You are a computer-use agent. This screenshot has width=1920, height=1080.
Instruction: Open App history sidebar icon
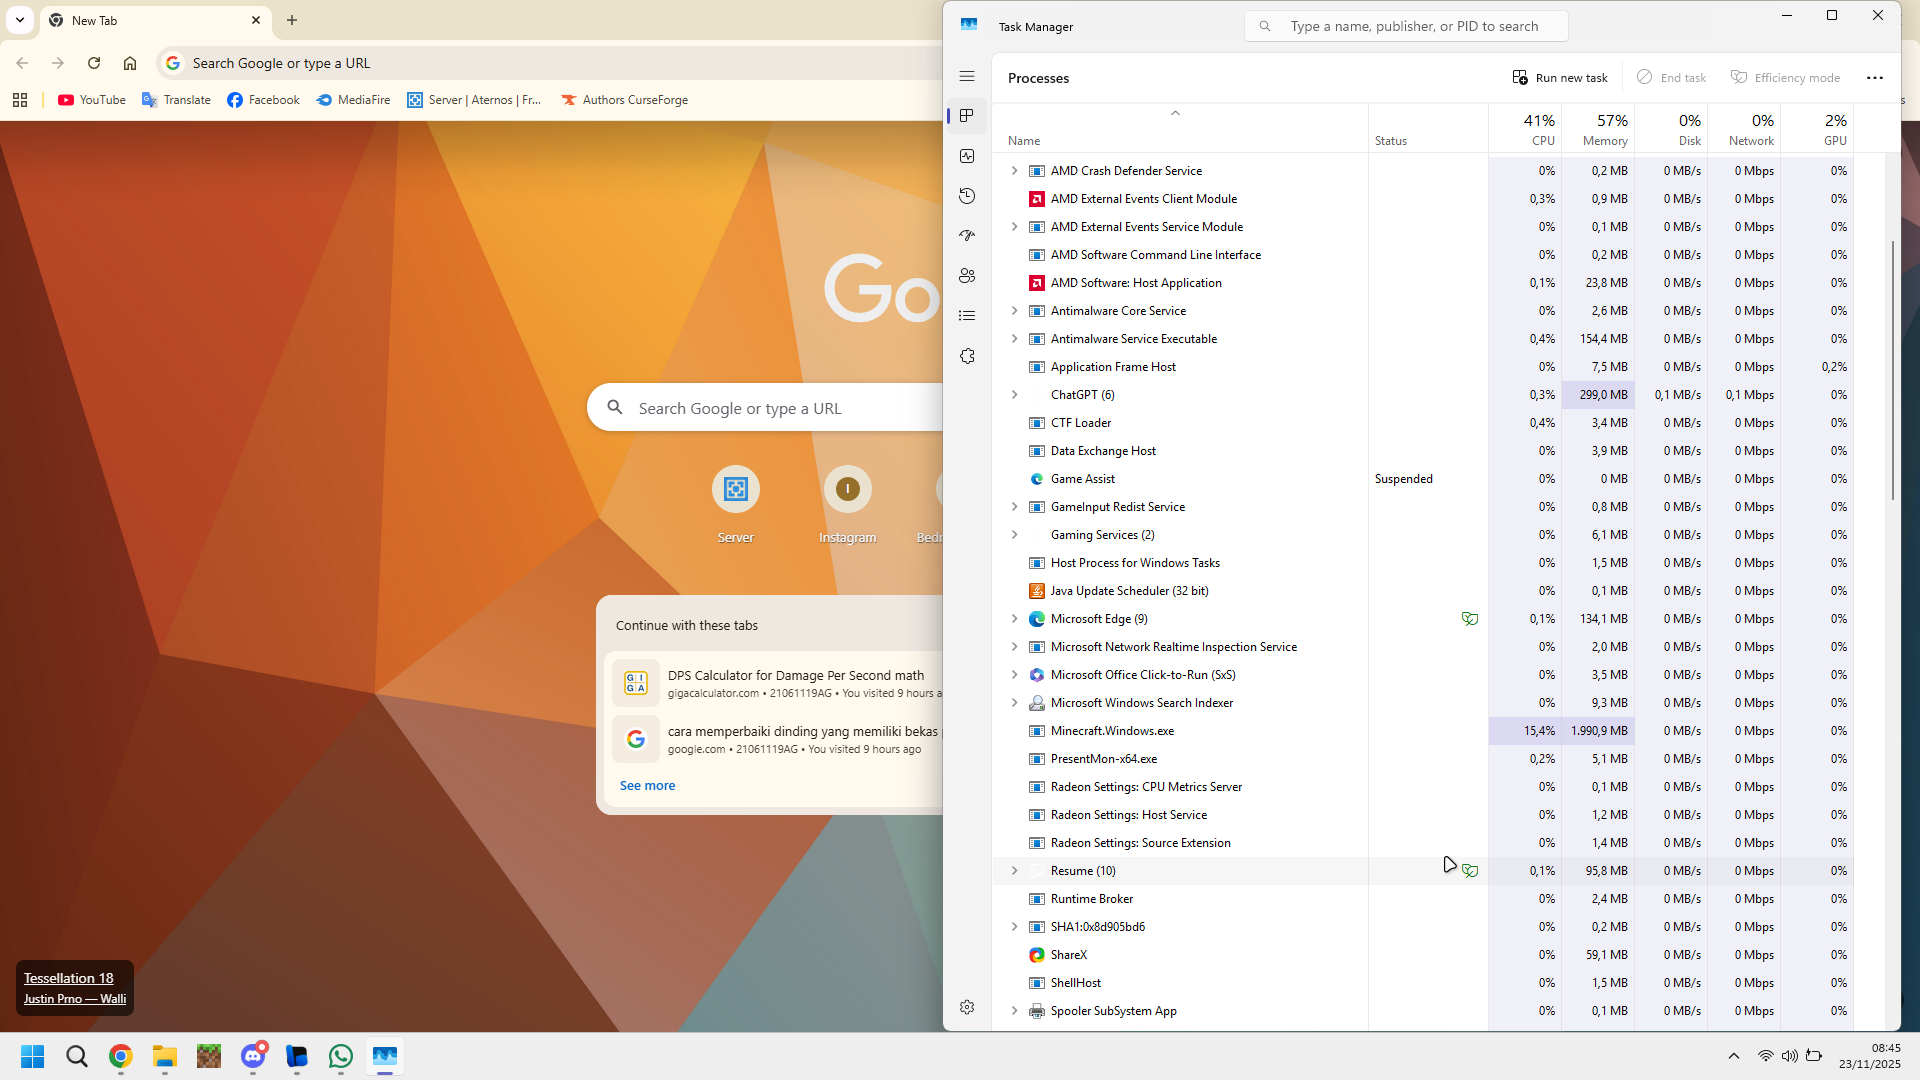click(x=967, y=196)
